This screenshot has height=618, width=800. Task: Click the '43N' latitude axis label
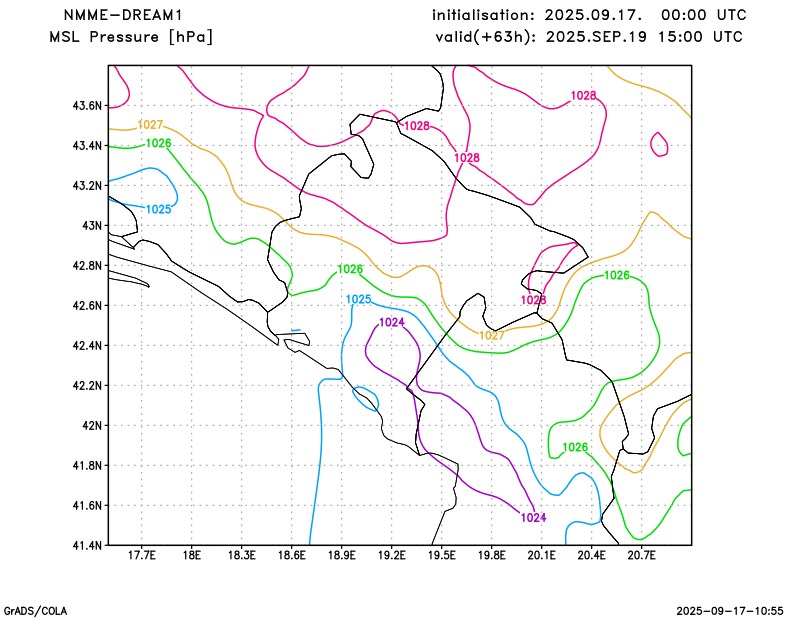coord(92,226)
